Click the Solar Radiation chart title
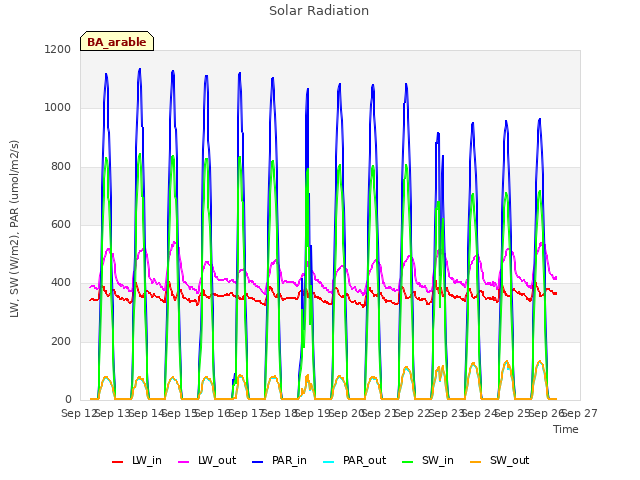The image size is (640, 480). click(319, 11)
